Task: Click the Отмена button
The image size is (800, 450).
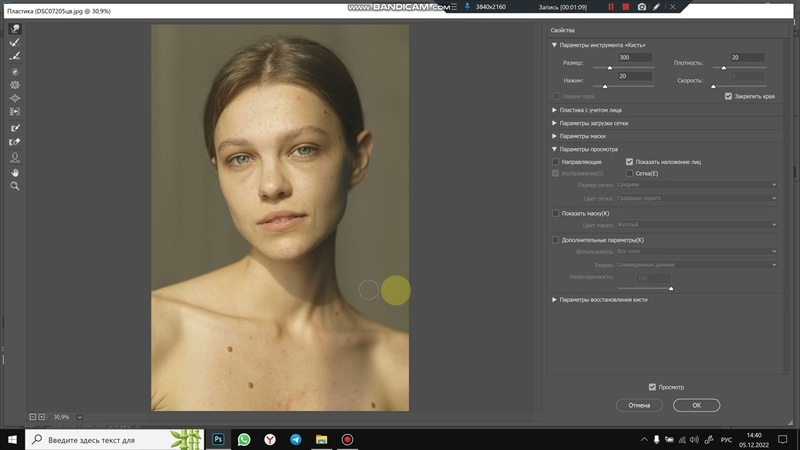Action: 639,405
